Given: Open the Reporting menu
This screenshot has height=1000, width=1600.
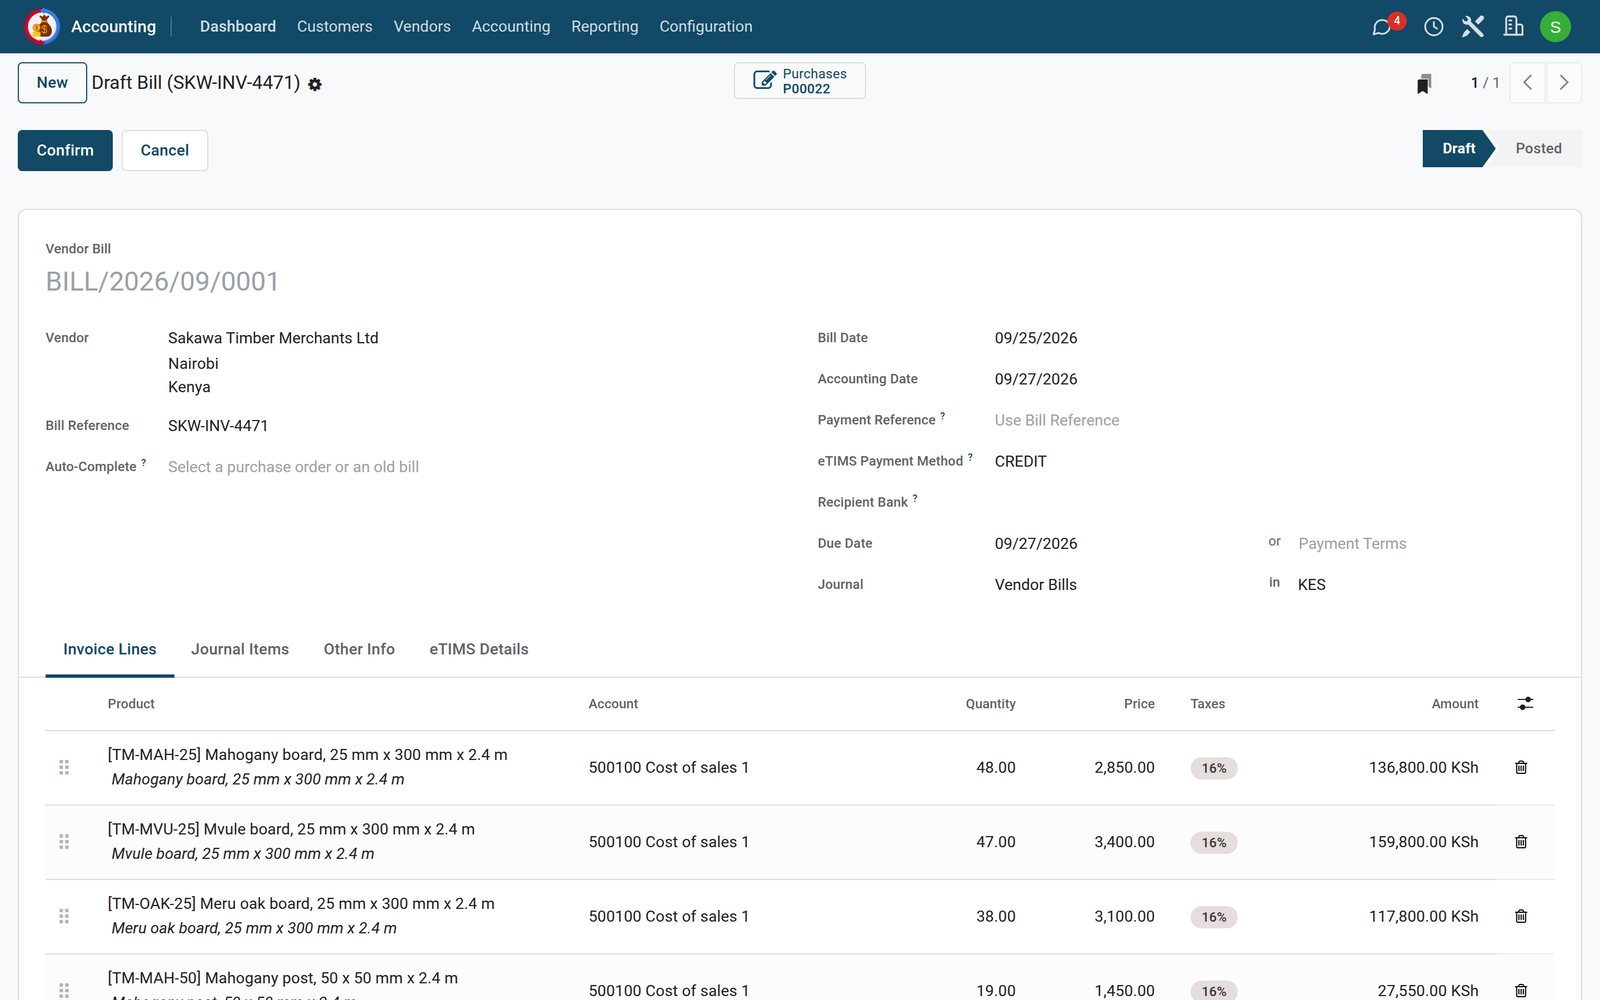Looking at the screenshot, I should tap(604, 27).
